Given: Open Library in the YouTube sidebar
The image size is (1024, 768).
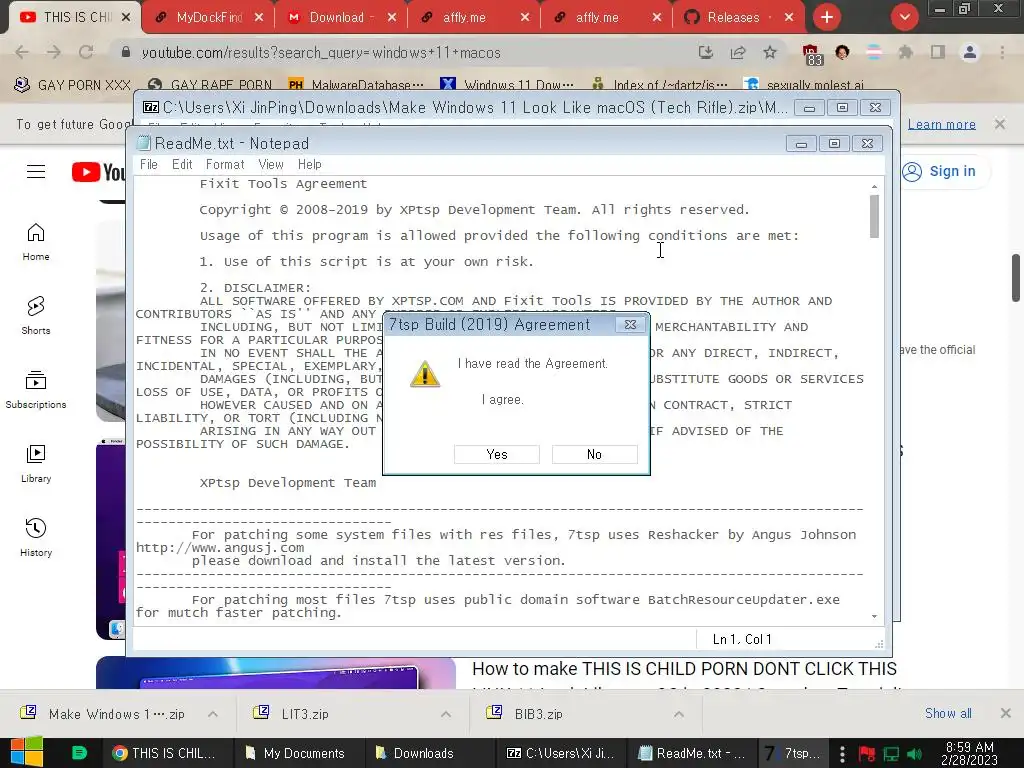Looking at the screenshot, I should coord(36,464).
